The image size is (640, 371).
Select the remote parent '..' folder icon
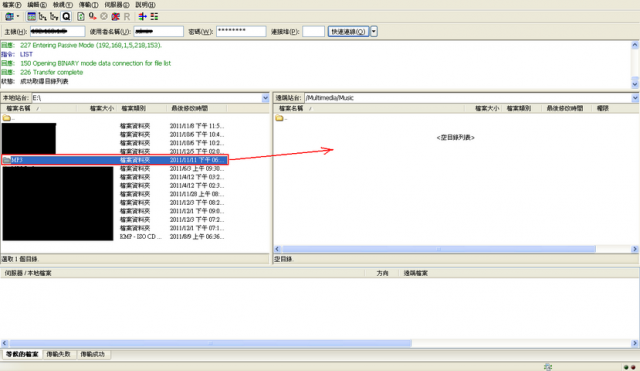[x=279, y=118]
